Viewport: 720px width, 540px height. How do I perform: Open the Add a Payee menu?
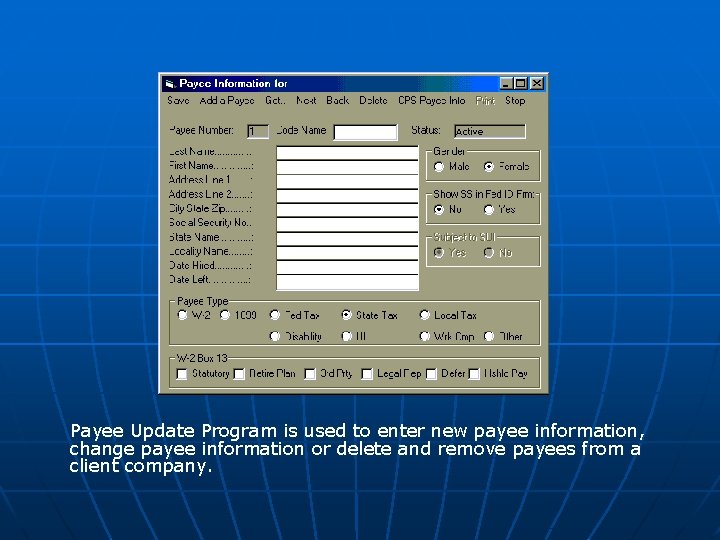coord(227,100)
